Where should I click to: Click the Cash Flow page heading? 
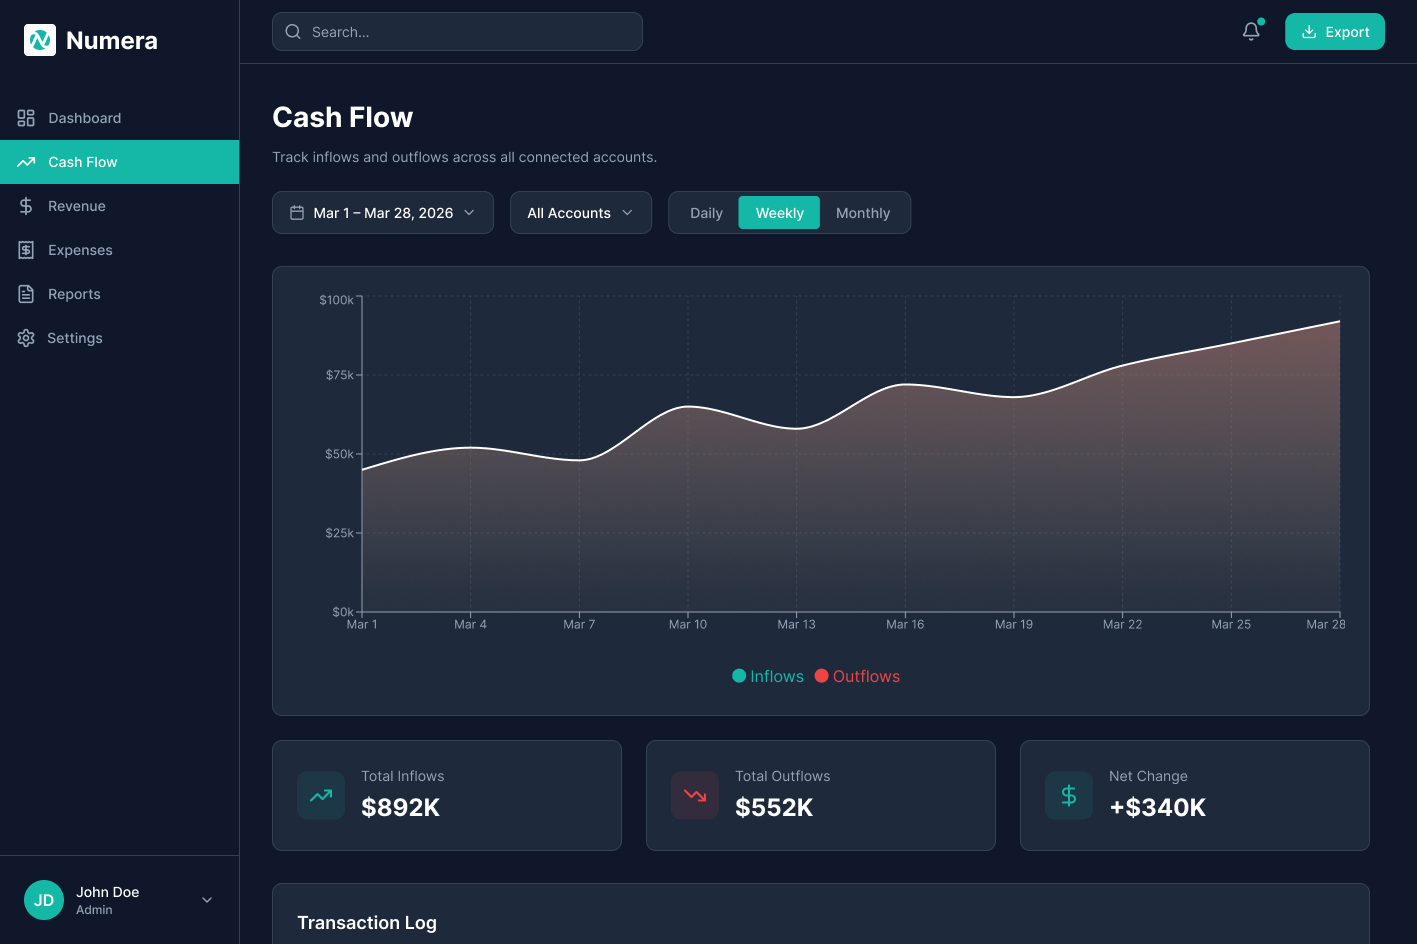[x=343, y=117]
